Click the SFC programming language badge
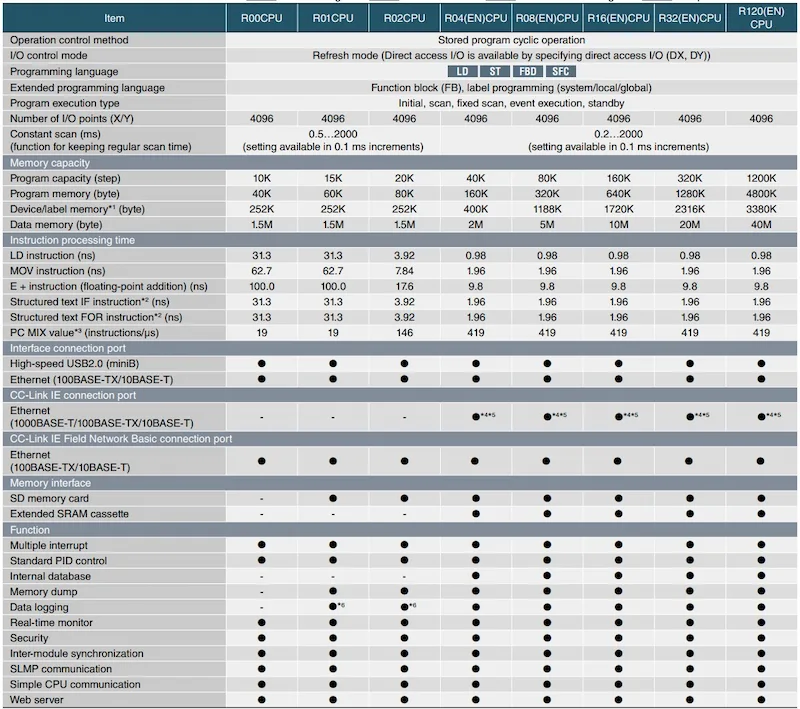The height and width of the screenshot is (709, 800). pos(560,71)
